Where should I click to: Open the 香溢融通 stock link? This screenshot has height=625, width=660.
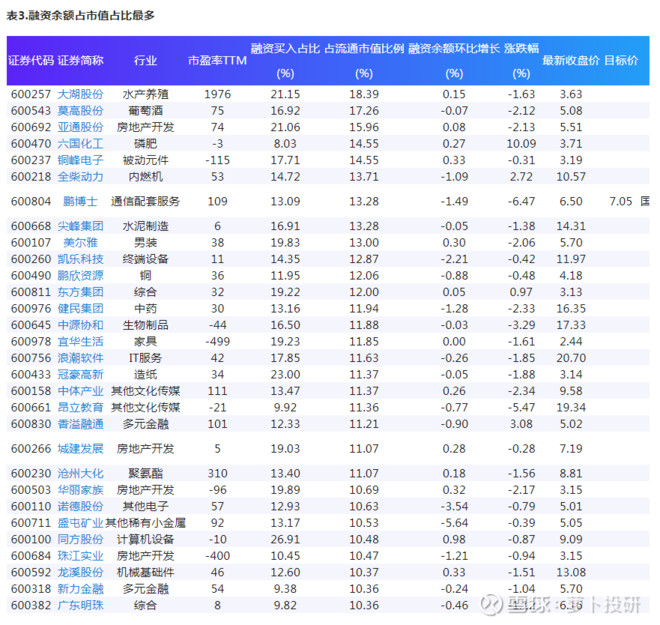(80, 424)
